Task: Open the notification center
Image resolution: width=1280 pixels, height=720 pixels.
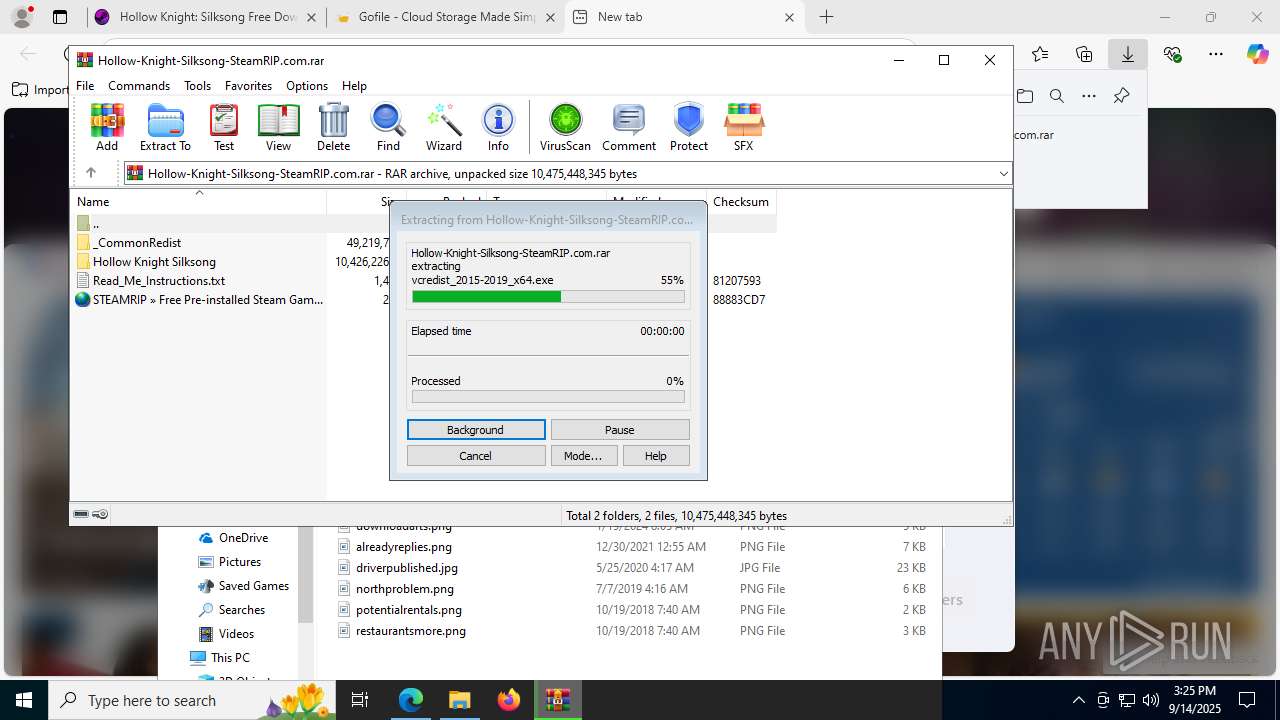Action: click(x=1247, y=700)
